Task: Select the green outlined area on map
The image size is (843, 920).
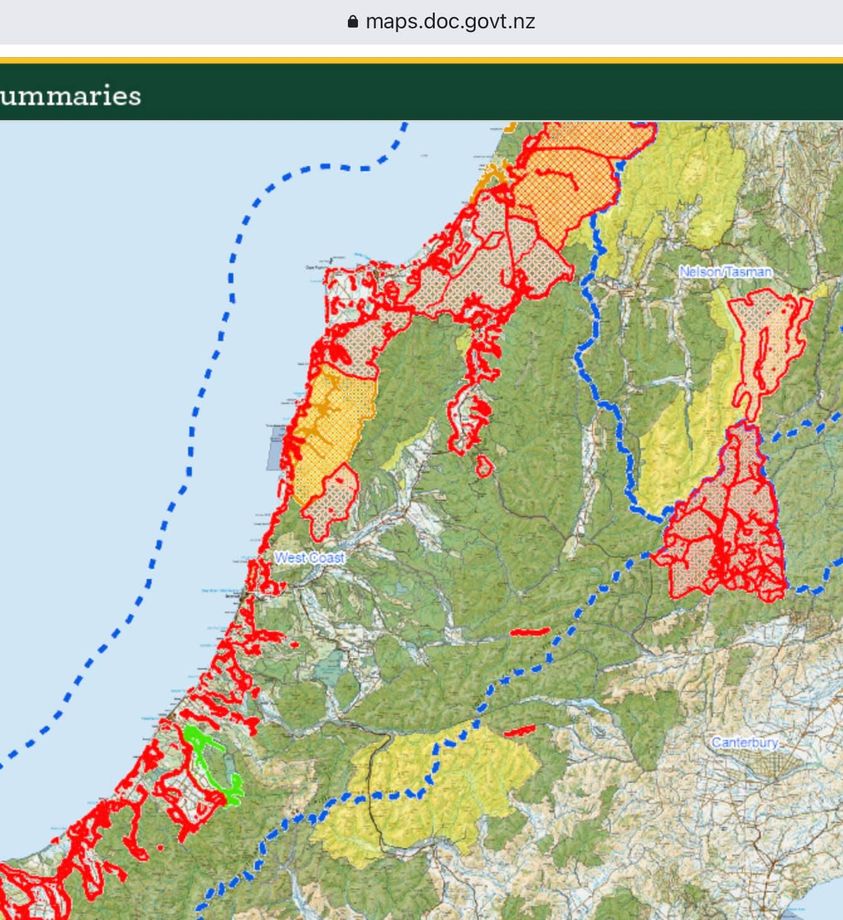Action: click(x=210, y=762)
